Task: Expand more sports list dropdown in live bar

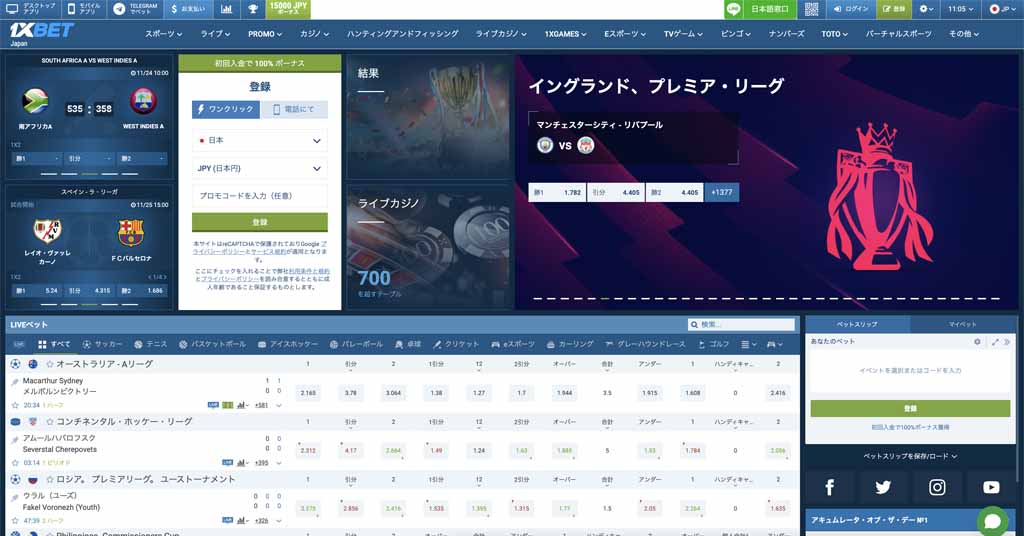Action: [748, 344]
